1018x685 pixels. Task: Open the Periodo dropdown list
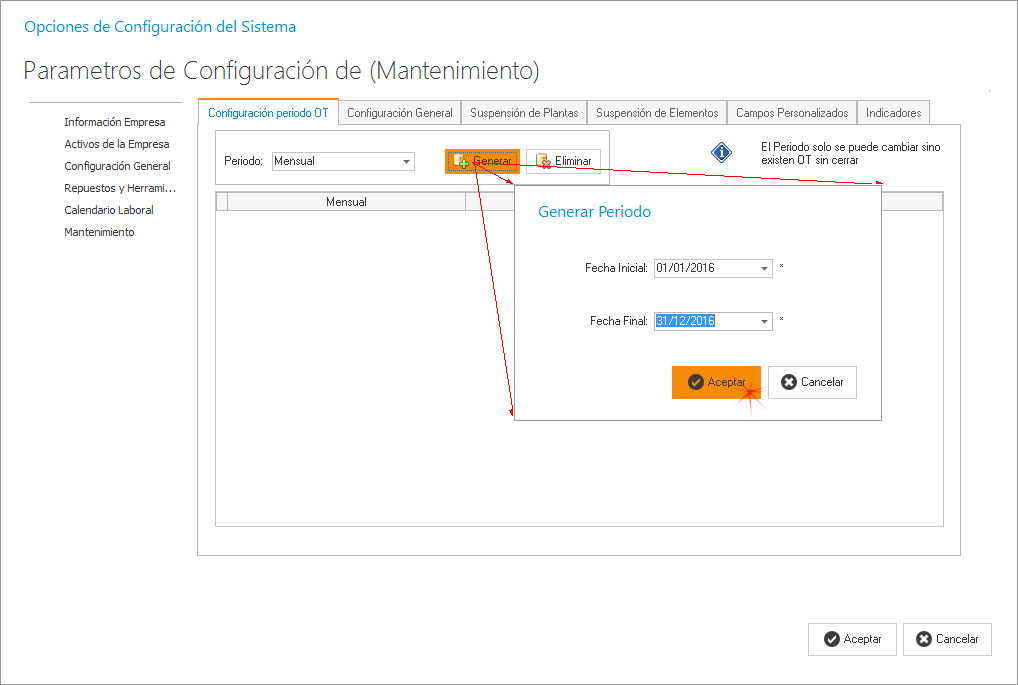point(406,161)
